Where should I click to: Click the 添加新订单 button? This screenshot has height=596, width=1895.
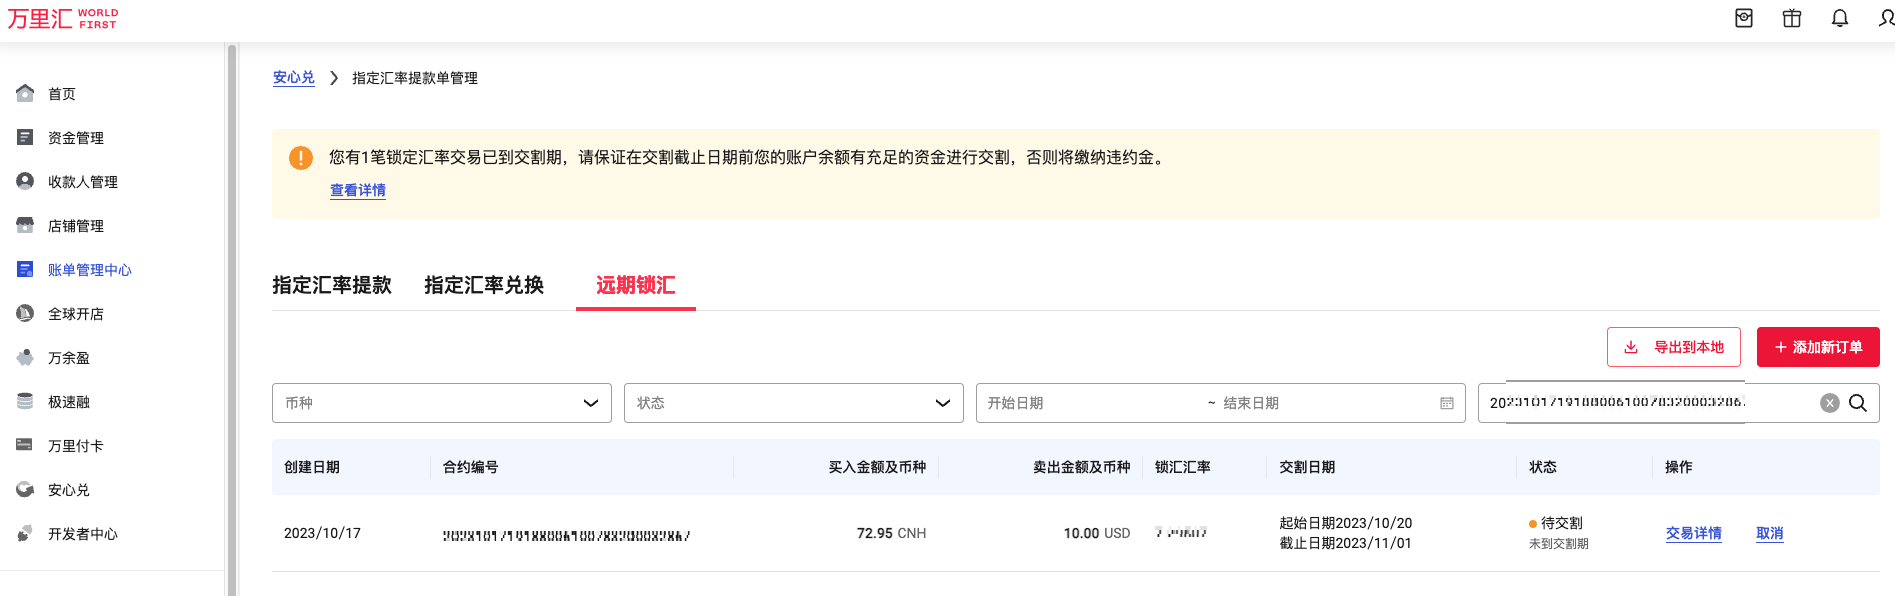[1817, 347]
